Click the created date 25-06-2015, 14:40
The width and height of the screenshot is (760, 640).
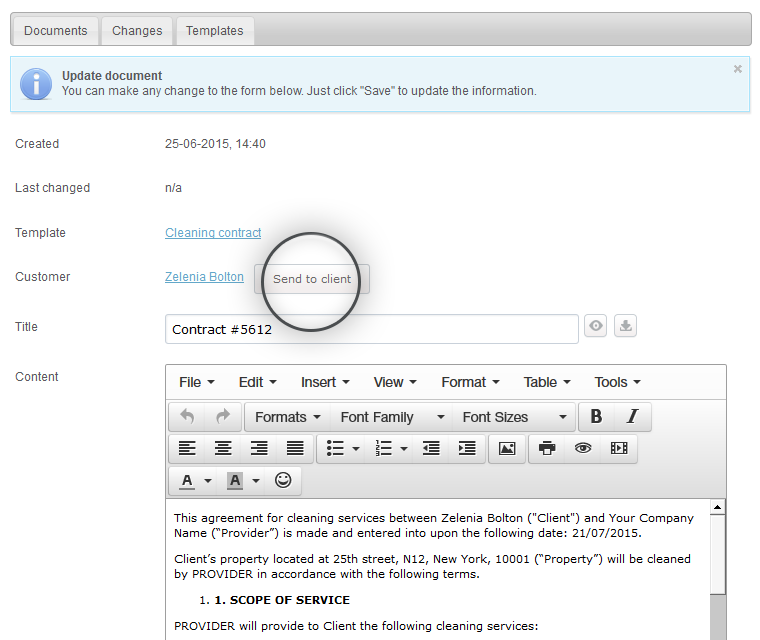click(215, 144)
